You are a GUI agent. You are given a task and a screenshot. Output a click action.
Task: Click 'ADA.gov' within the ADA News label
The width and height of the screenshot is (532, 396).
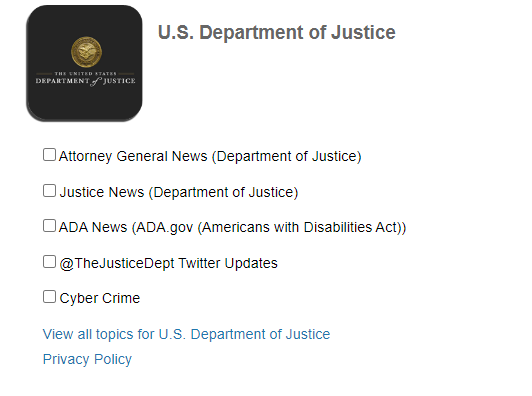pos(165,227)
